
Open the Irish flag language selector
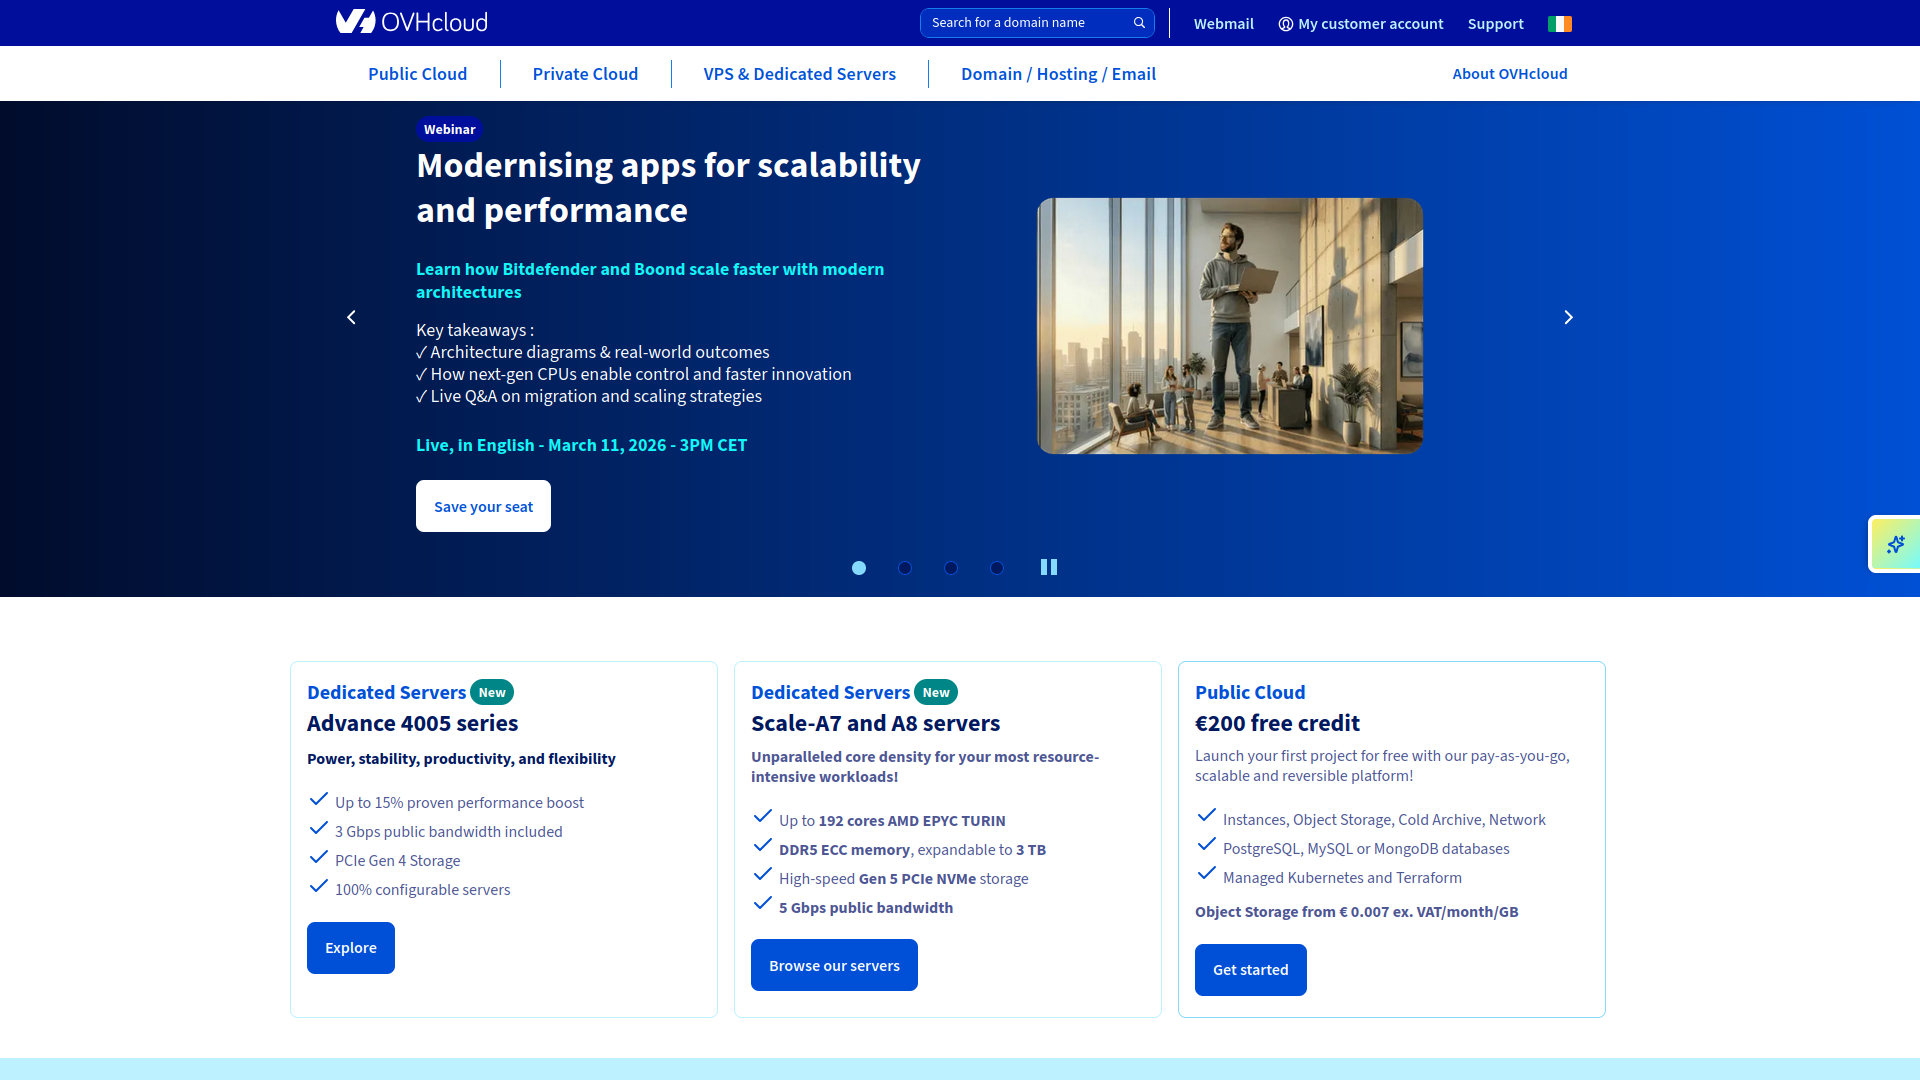1560,23
